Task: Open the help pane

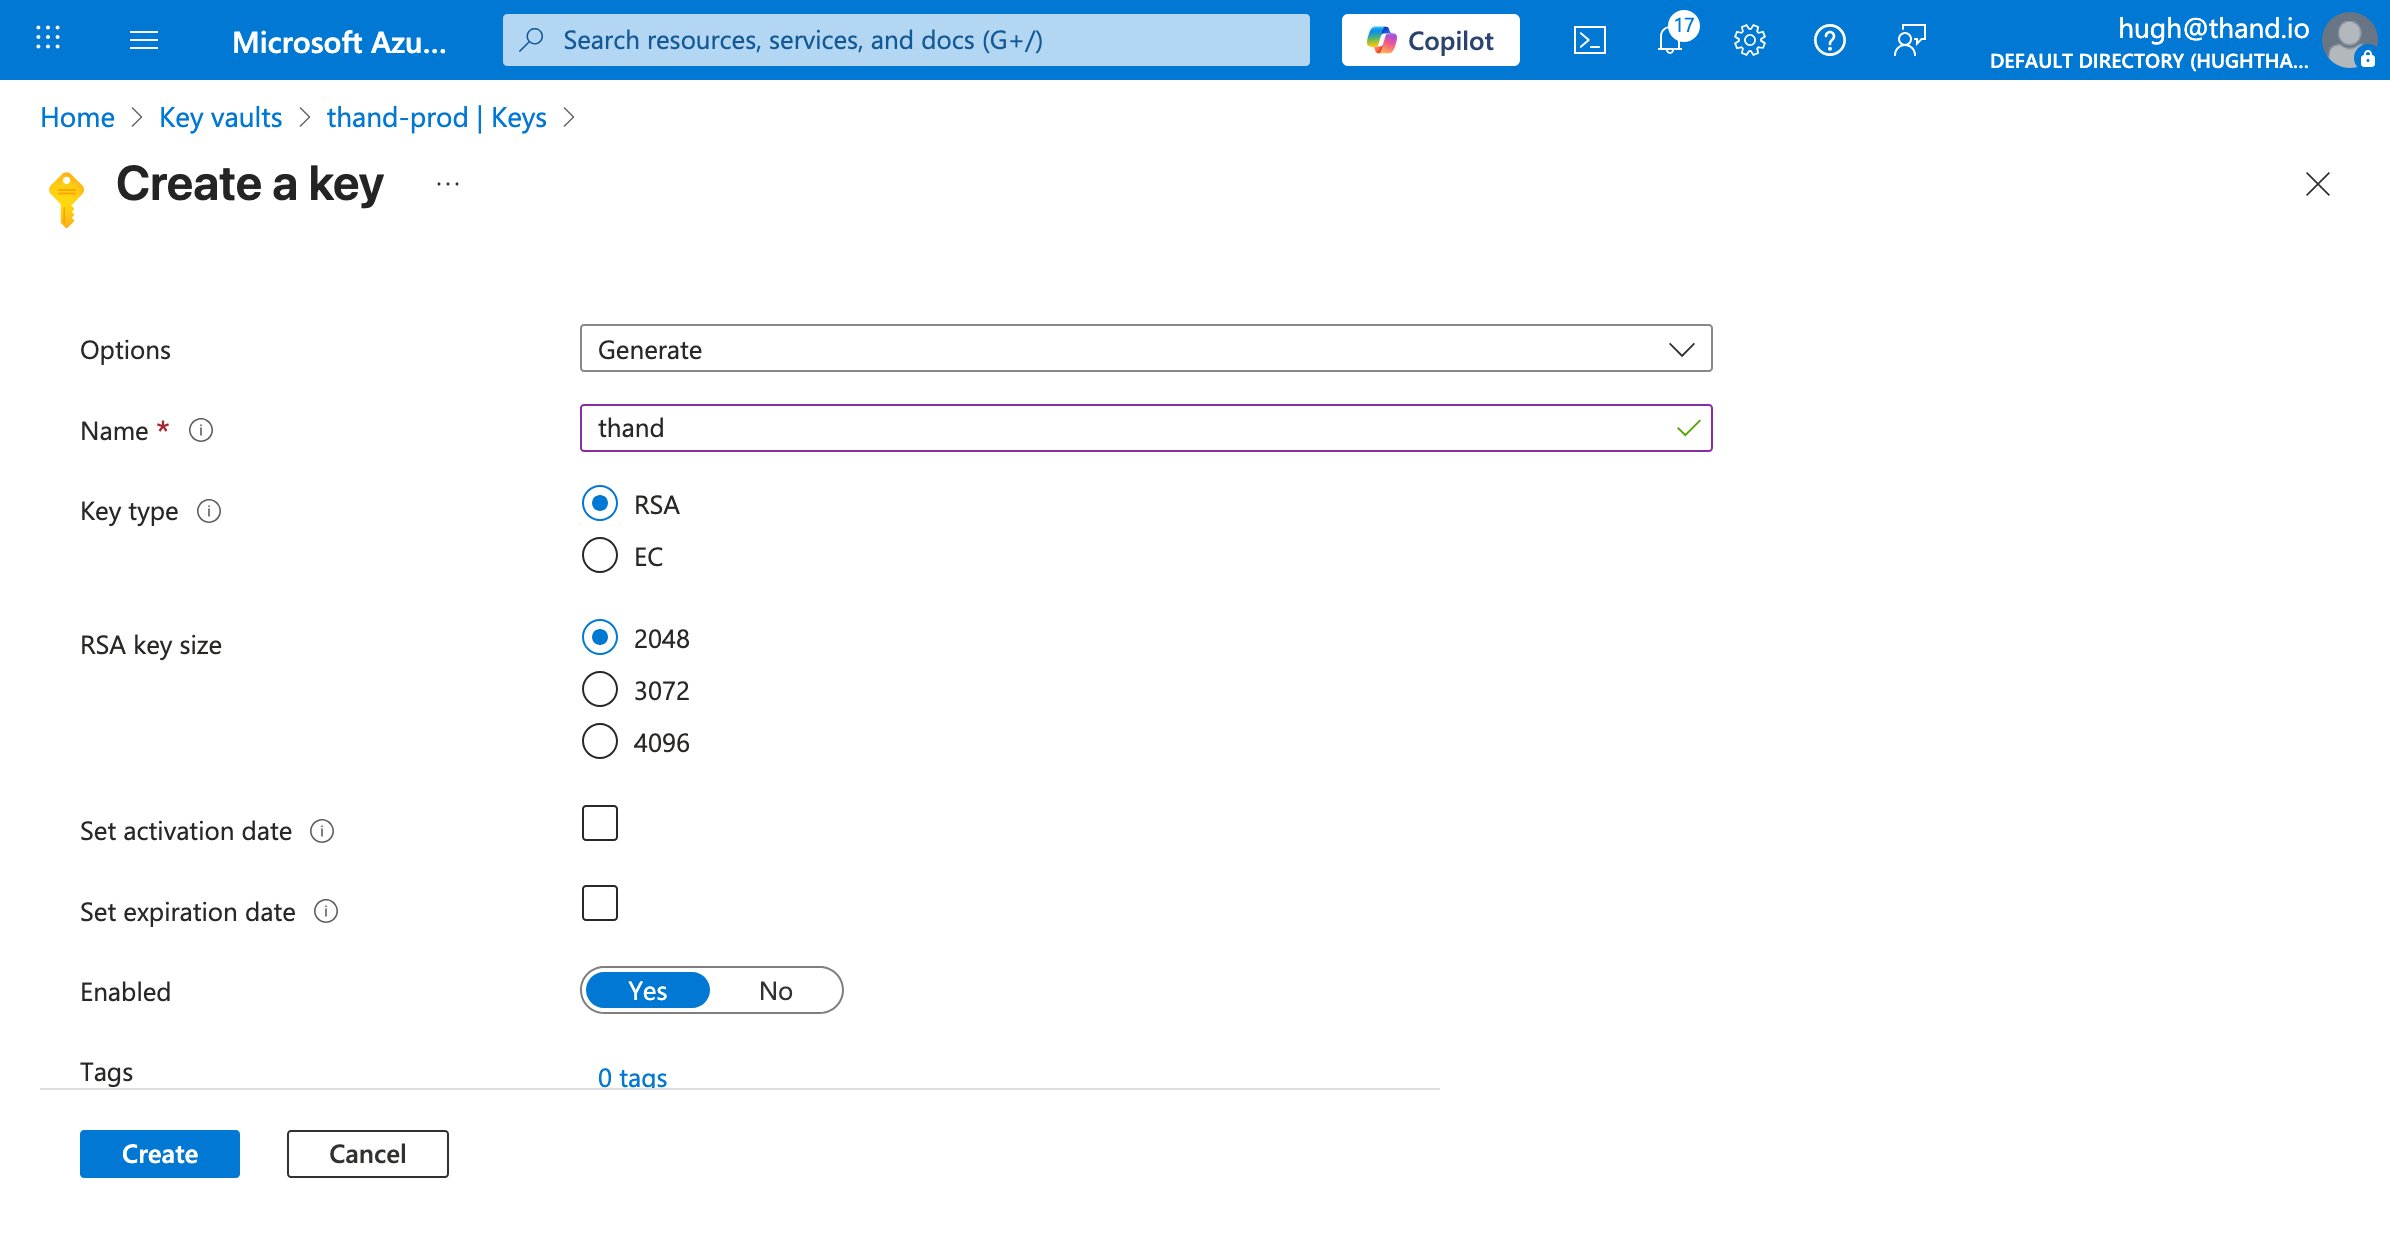Action: pos(1829,40)
